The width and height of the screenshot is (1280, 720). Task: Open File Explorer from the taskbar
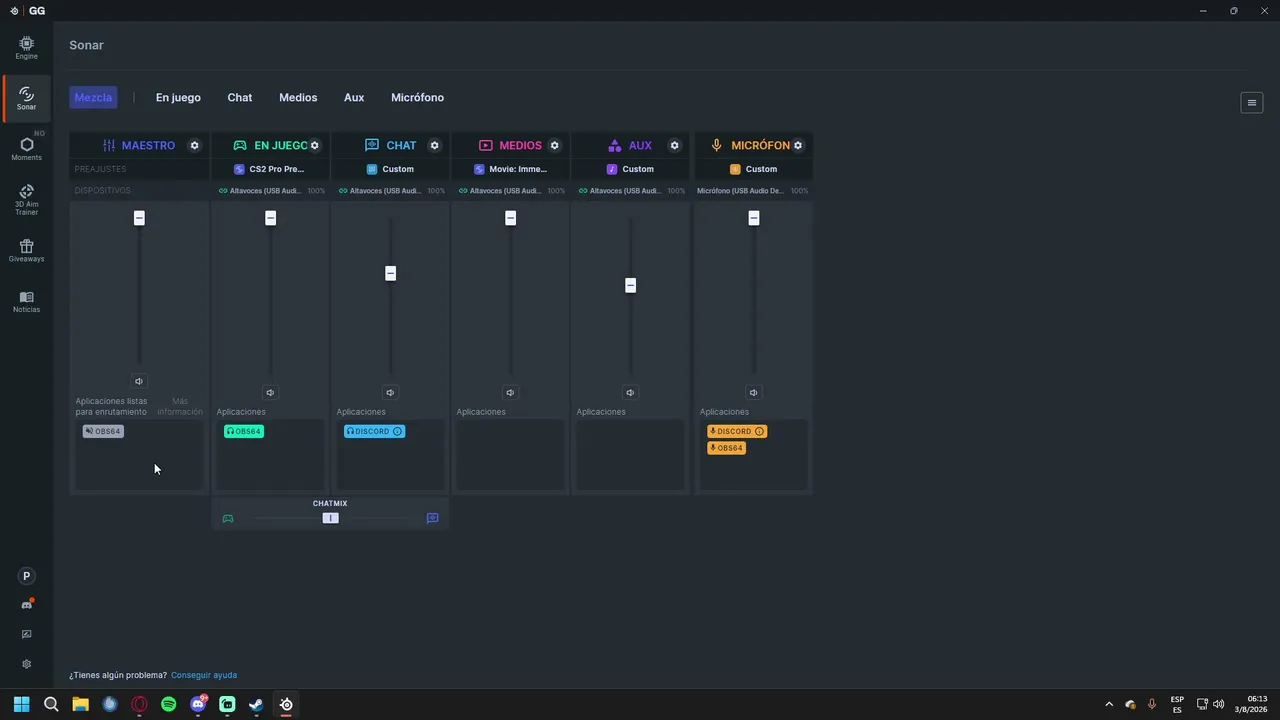pyautogui.click(x=80, y=704)
